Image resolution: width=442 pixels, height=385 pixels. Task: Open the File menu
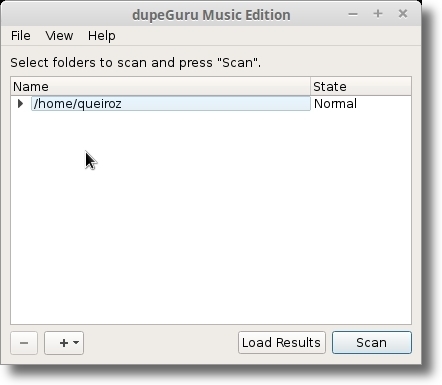click(21, 36)
